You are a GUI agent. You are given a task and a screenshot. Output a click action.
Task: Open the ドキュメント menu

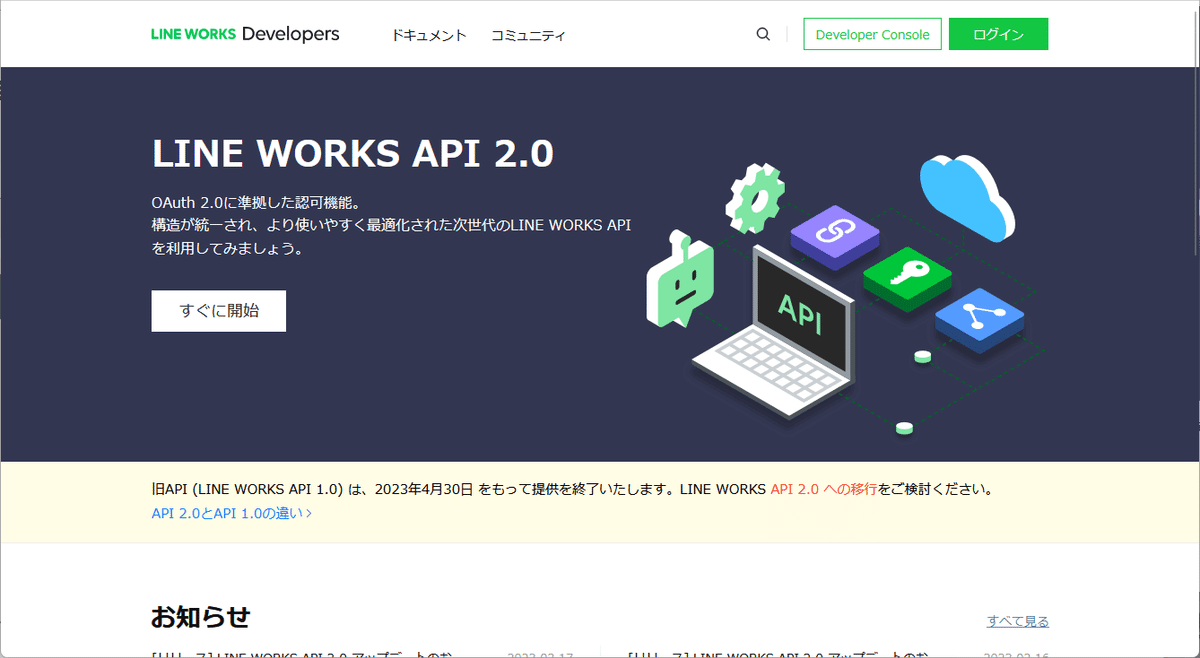[429, 33]
